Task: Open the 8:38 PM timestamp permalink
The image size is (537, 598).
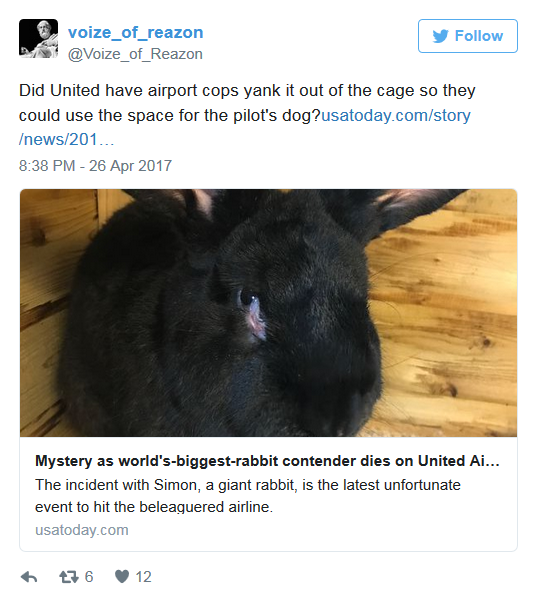Action: click(x=47, y=166)
